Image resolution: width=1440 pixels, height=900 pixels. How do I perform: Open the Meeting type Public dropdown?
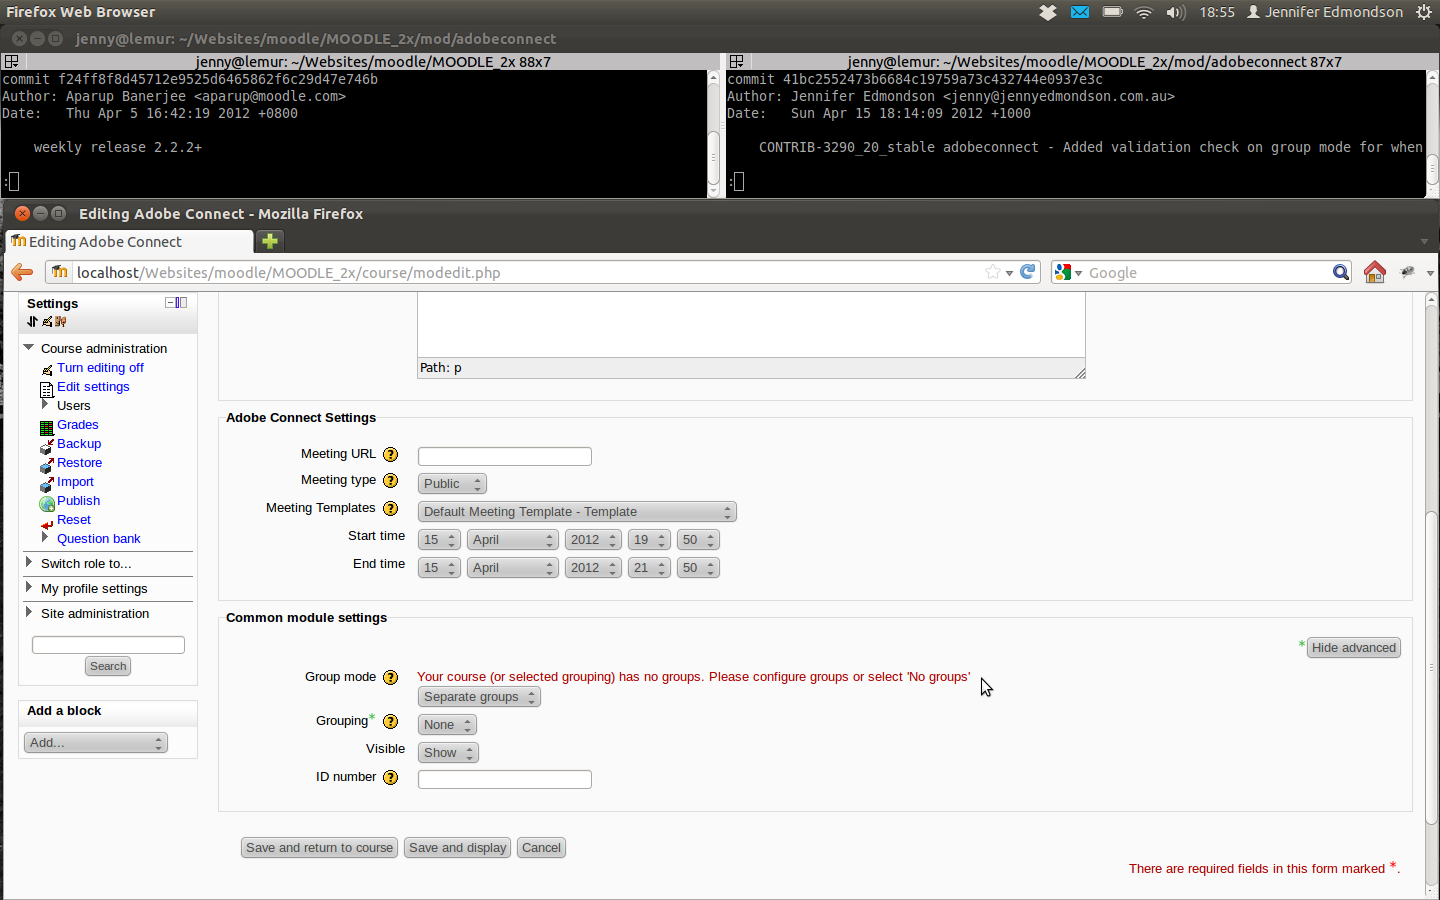coord(452,484)
